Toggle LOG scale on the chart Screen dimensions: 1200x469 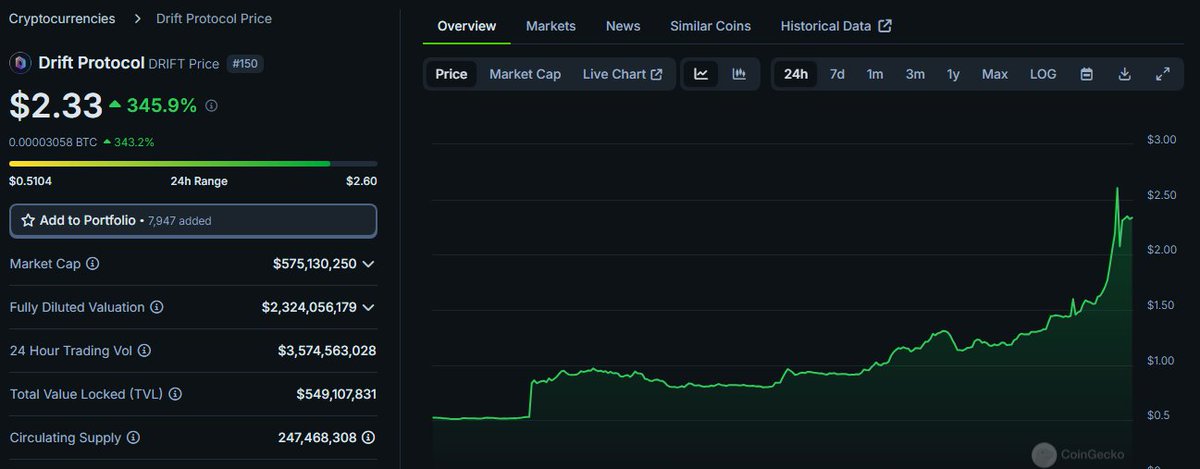pos(1043,74)
